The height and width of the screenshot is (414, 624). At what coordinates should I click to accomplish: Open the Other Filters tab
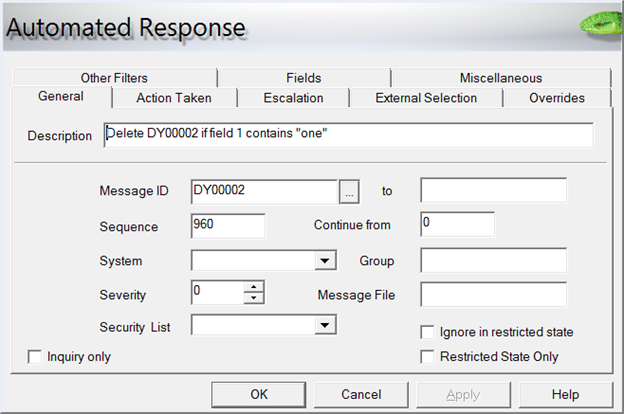(x=114, y=78)
